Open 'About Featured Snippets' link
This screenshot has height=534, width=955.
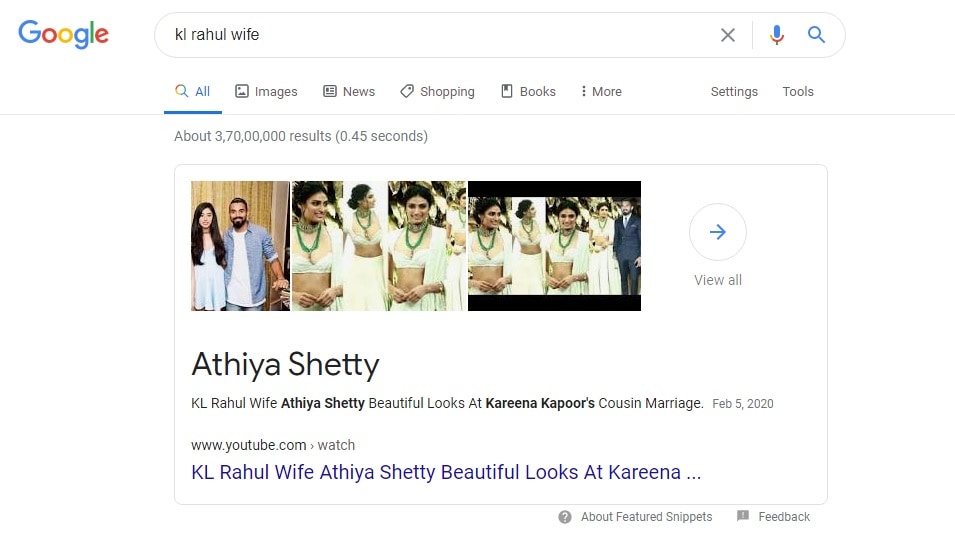click(646, 517)
